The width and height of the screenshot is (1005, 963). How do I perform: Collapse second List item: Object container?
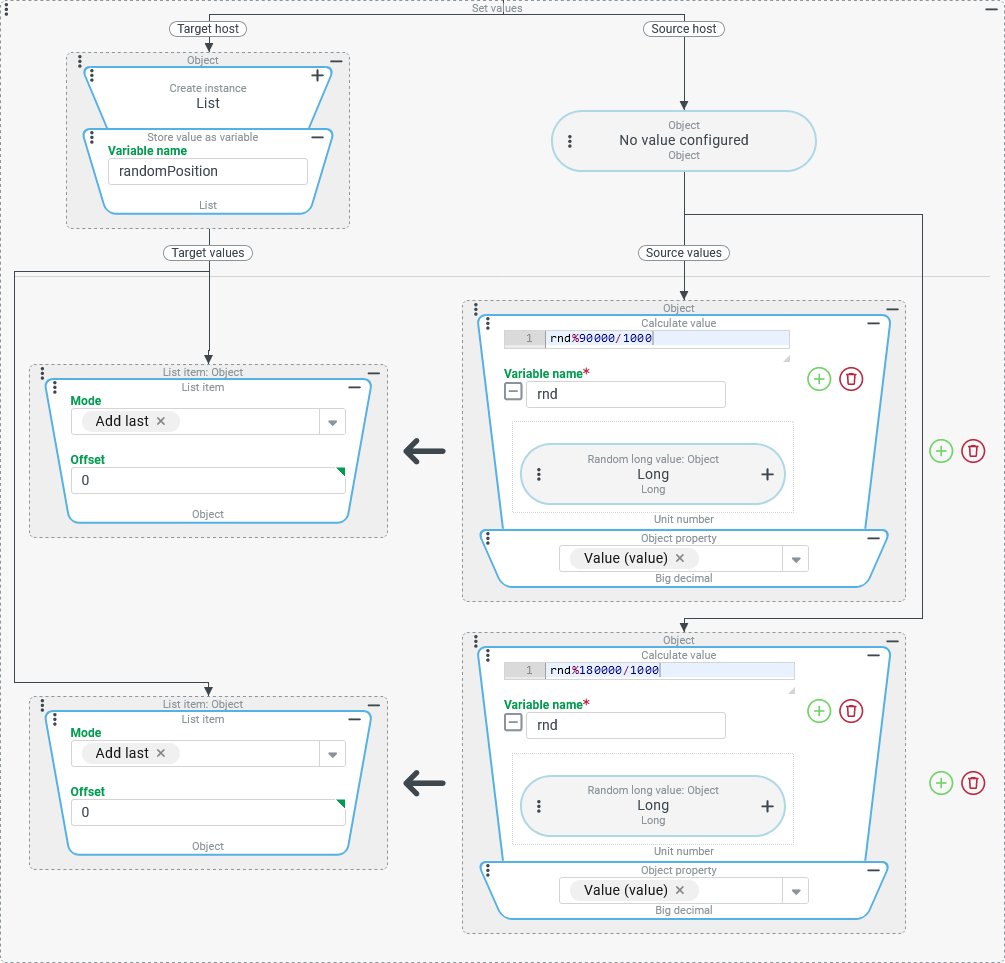(x=374, y=705)
